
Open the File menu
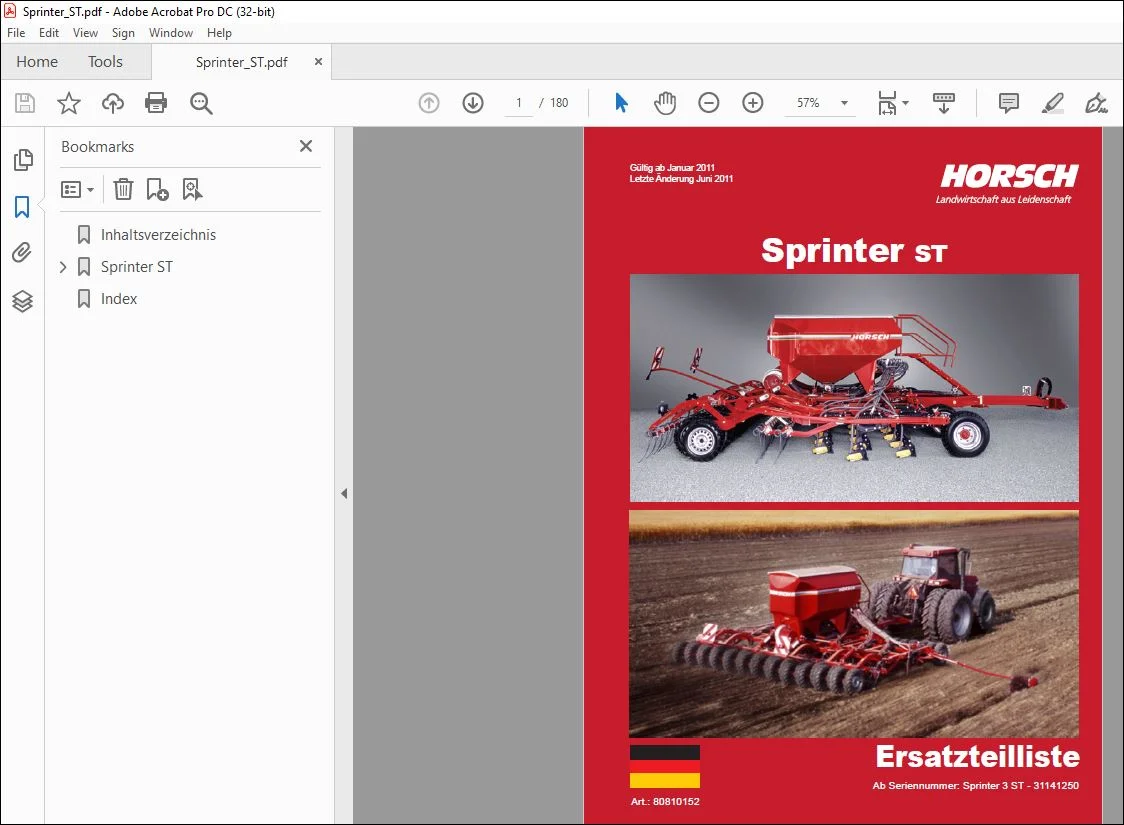tap(16, 33)
